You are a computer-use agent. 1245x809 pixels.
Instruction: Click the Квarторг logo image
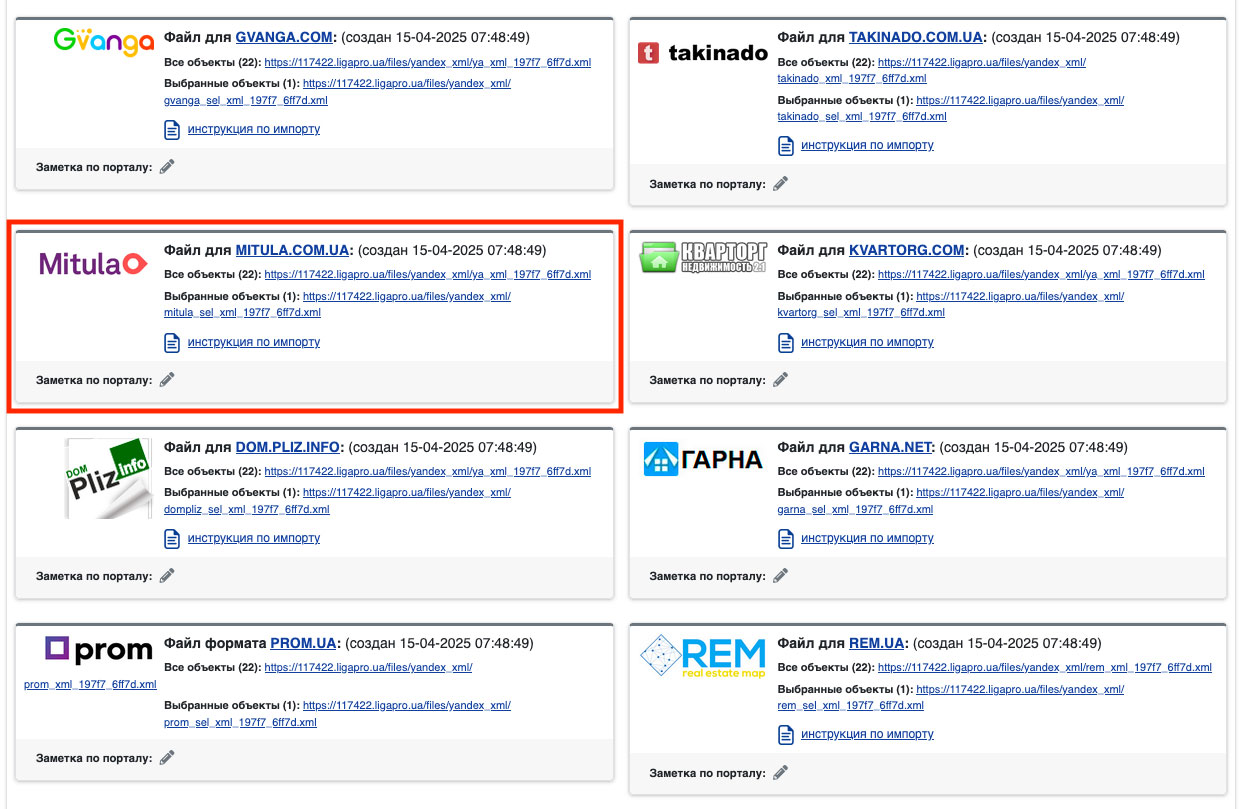click(702, 257)
